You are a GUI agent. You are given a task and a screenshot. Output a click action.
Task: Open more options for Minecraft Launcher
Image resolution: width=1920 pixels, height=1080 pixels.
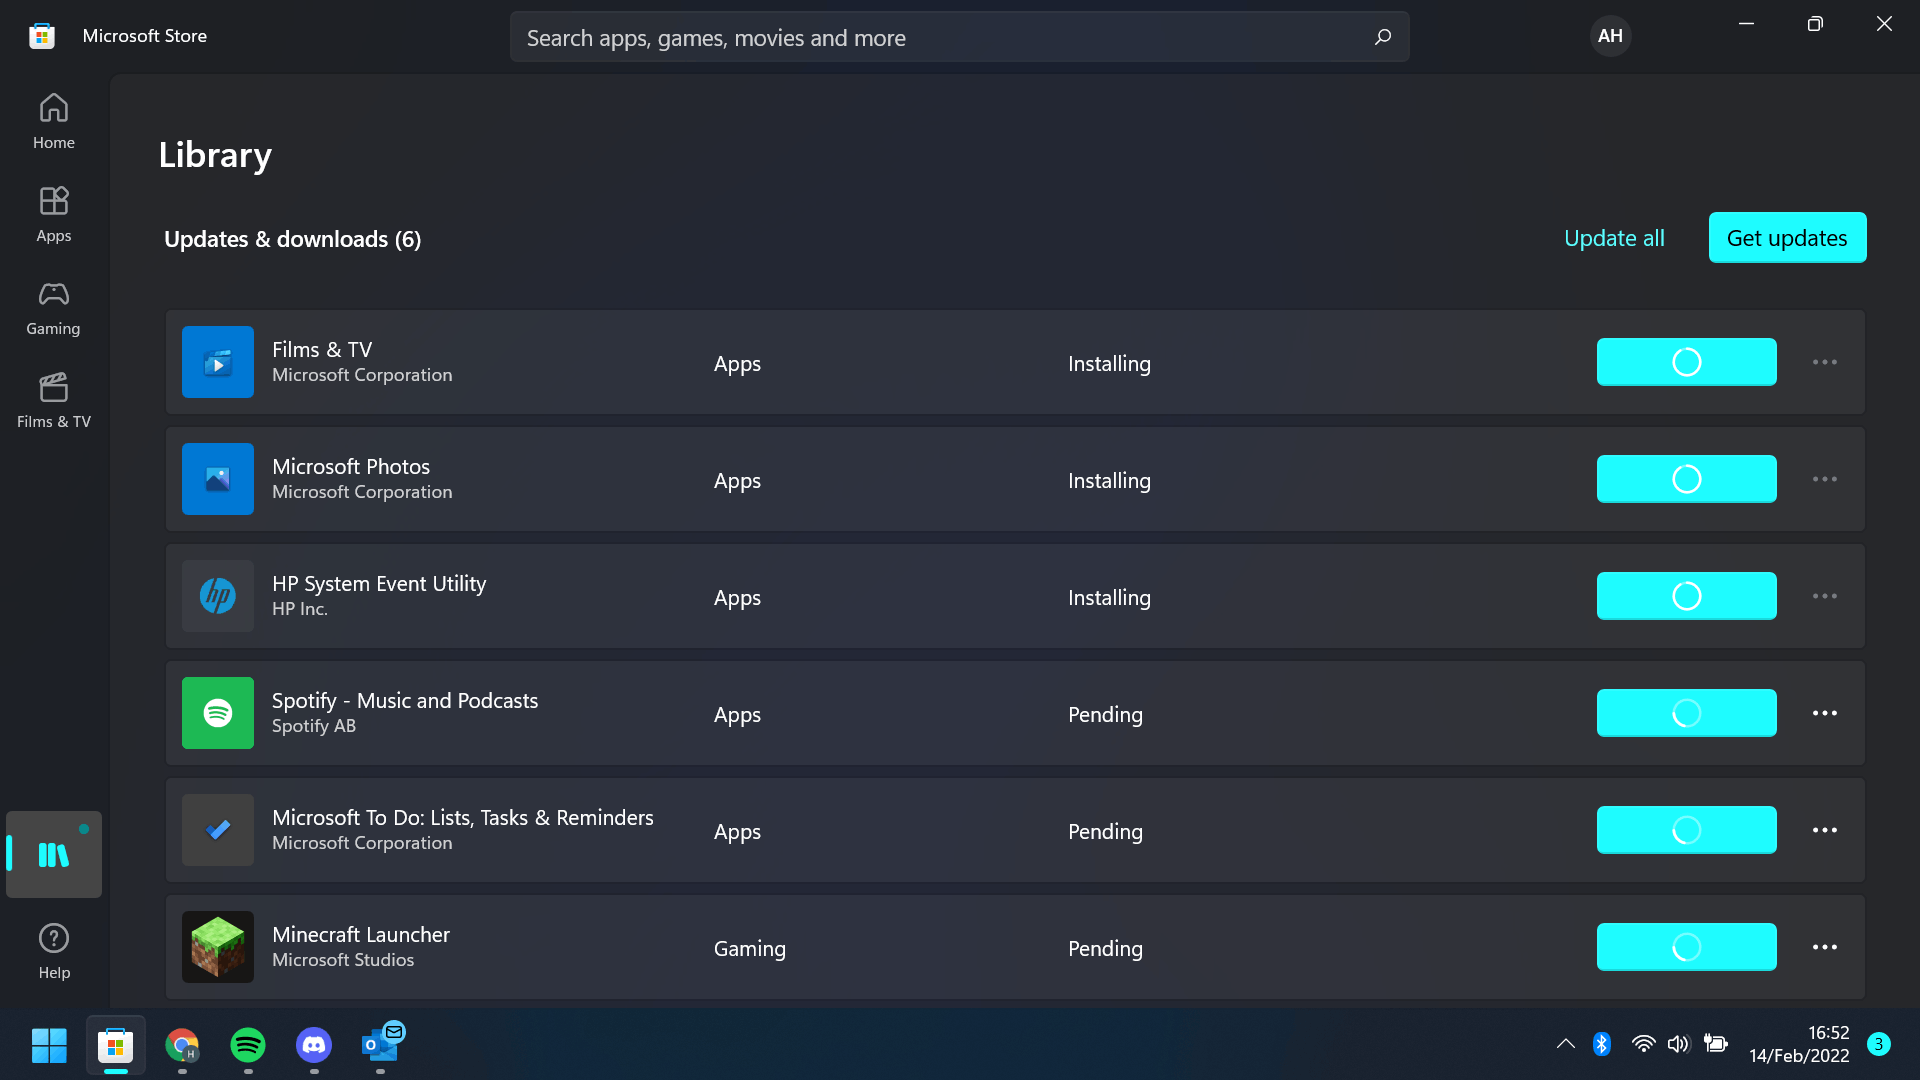point(1825,947)
